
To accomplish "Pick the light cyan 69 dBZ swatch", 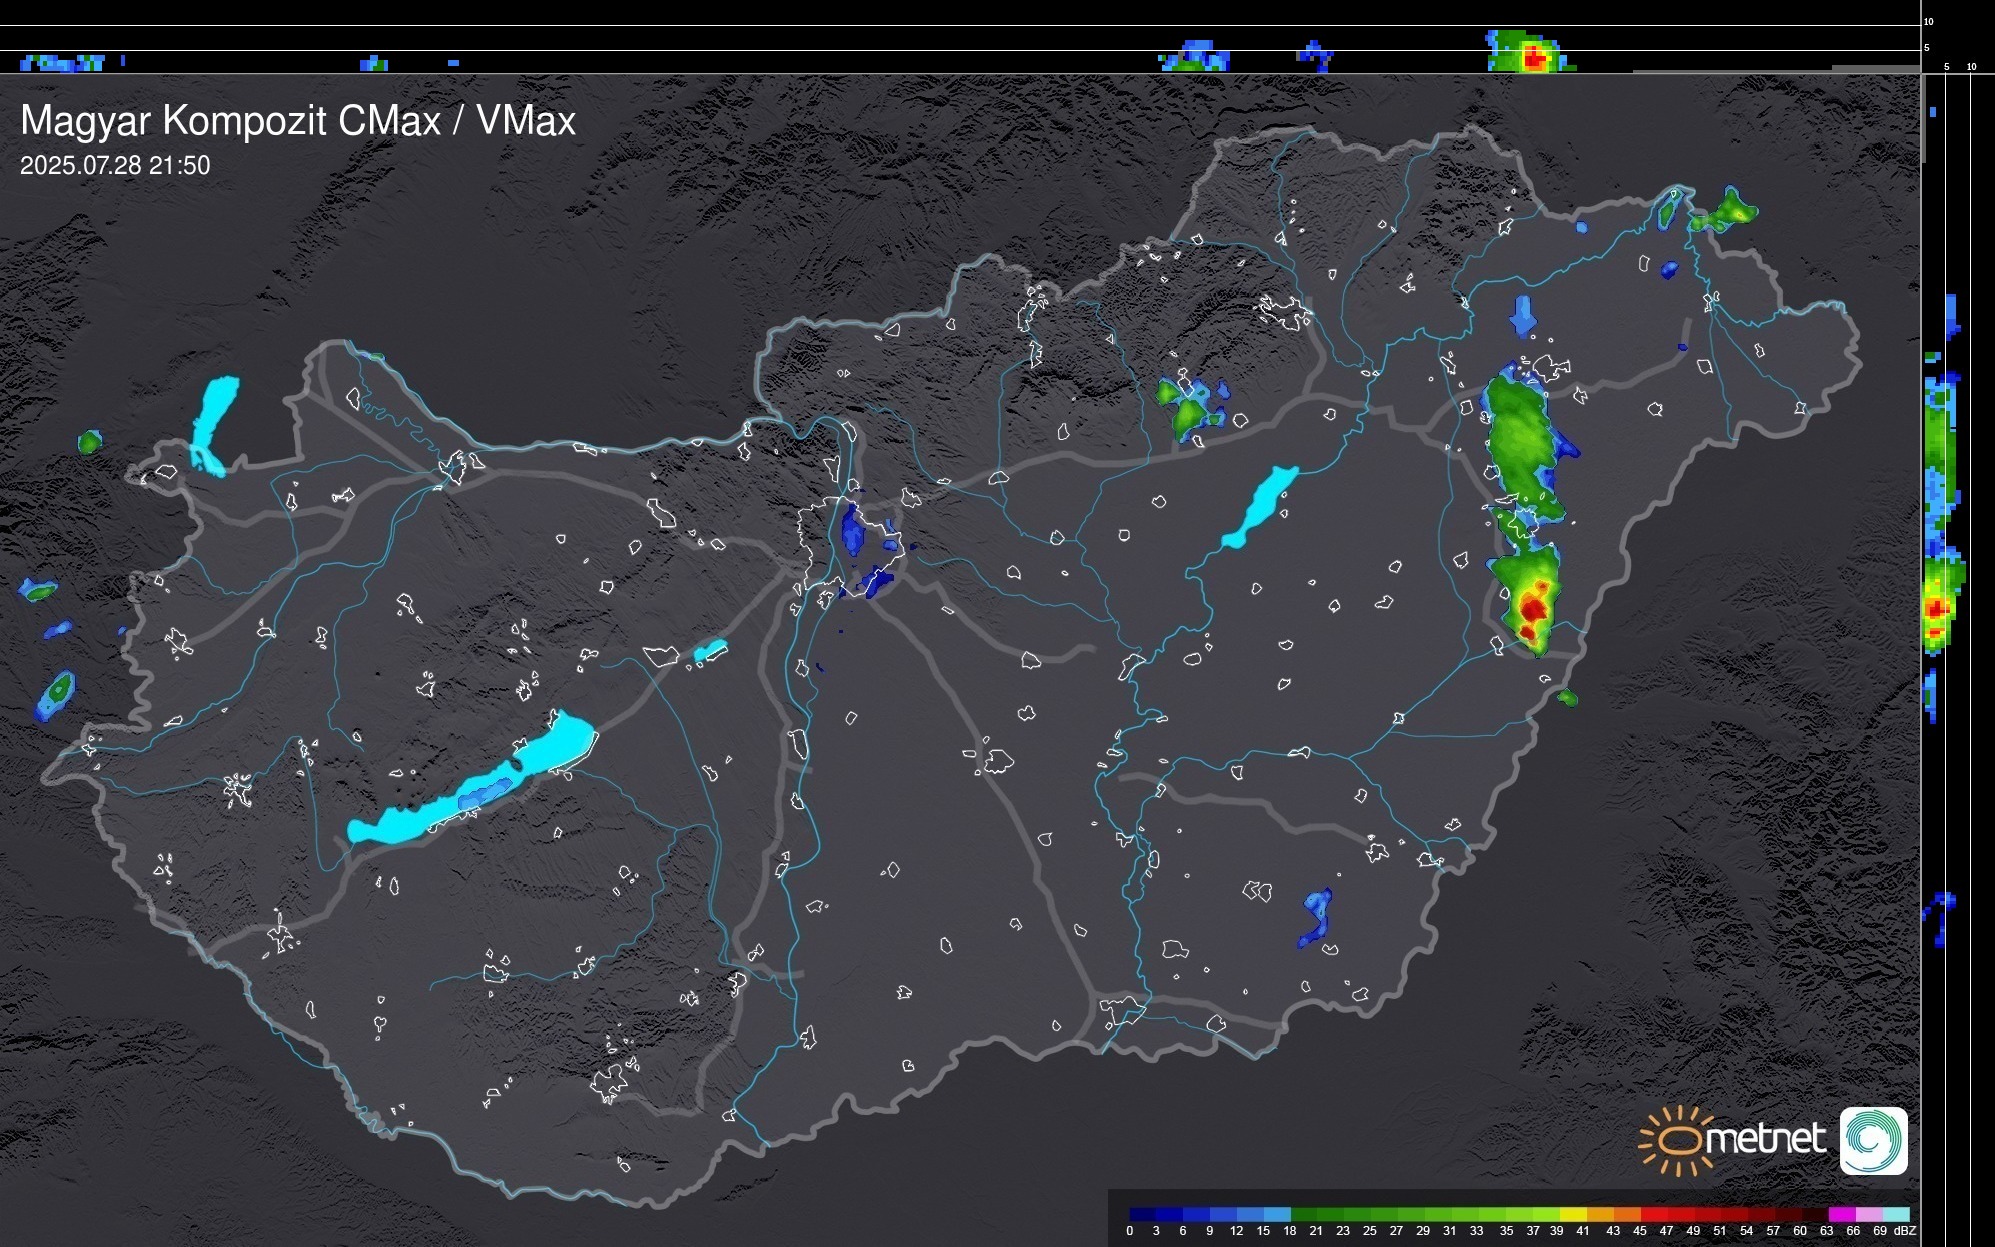I will click(x=1895, y=1214).
